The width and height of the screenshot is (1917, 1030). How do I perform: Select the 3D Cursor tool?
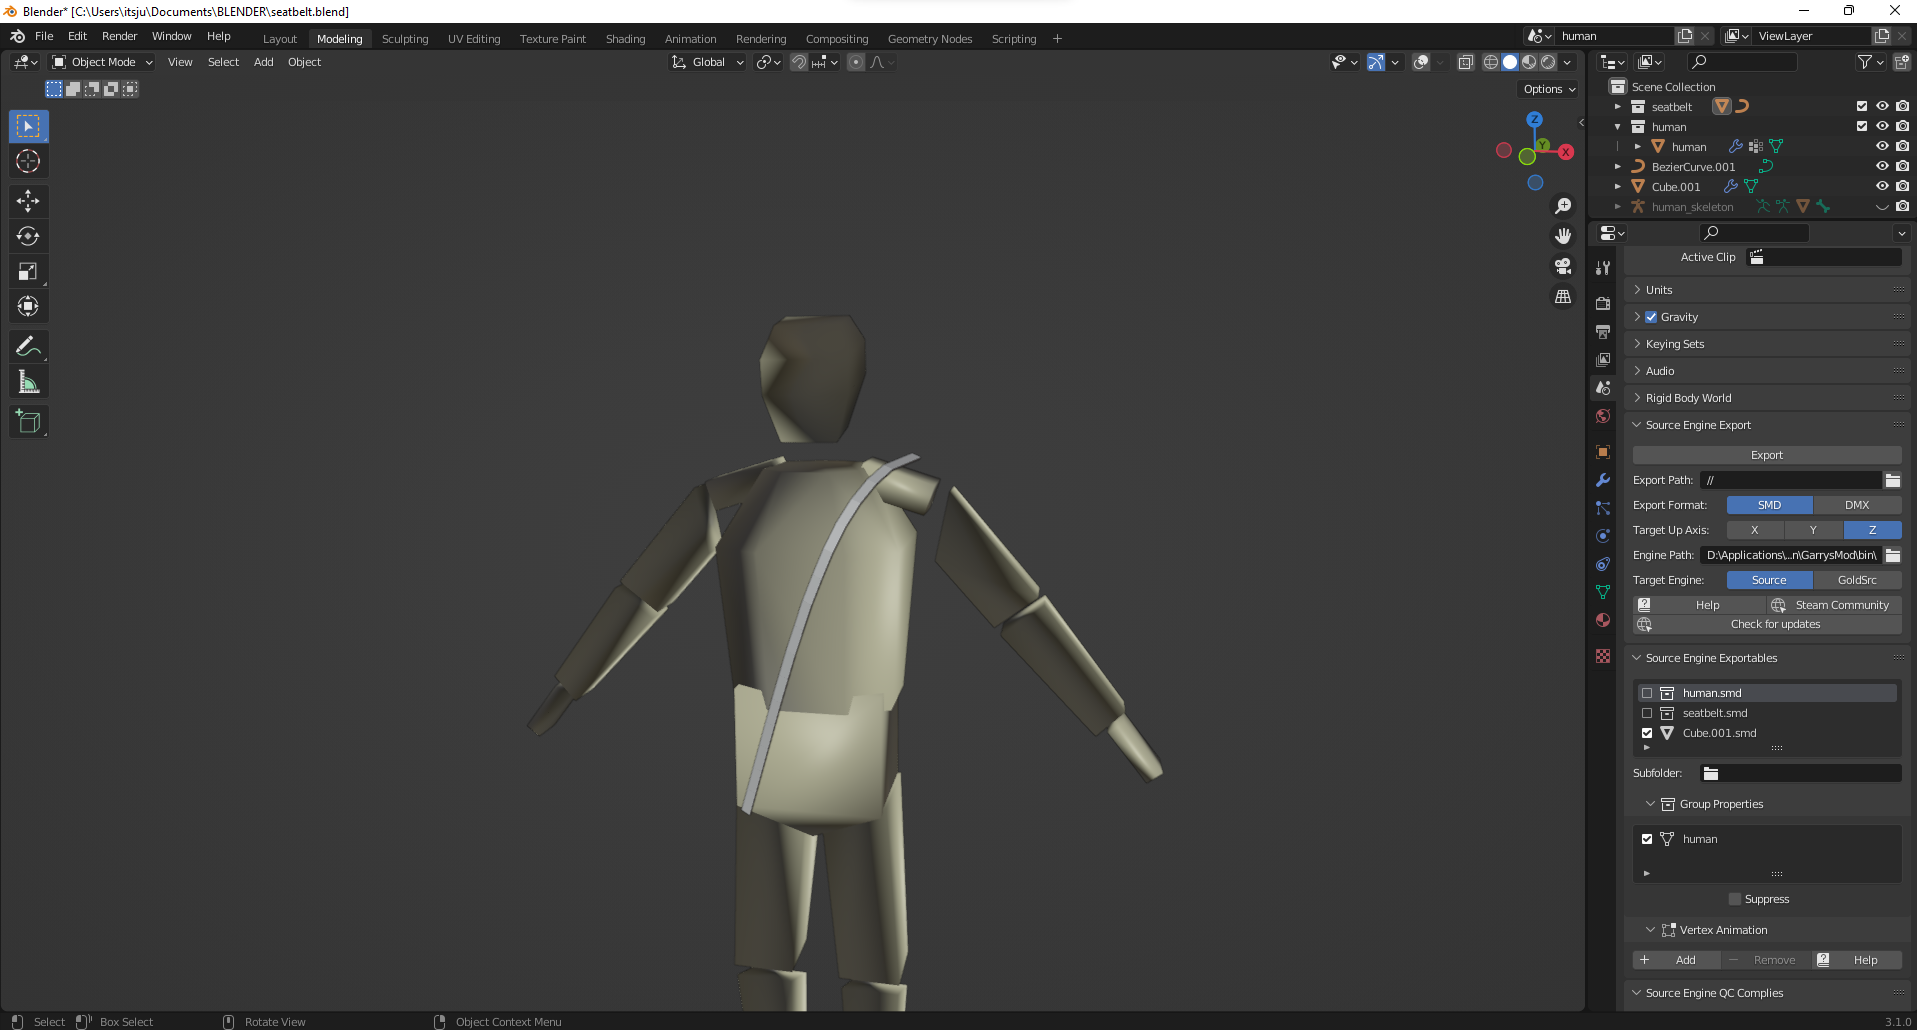28,161
